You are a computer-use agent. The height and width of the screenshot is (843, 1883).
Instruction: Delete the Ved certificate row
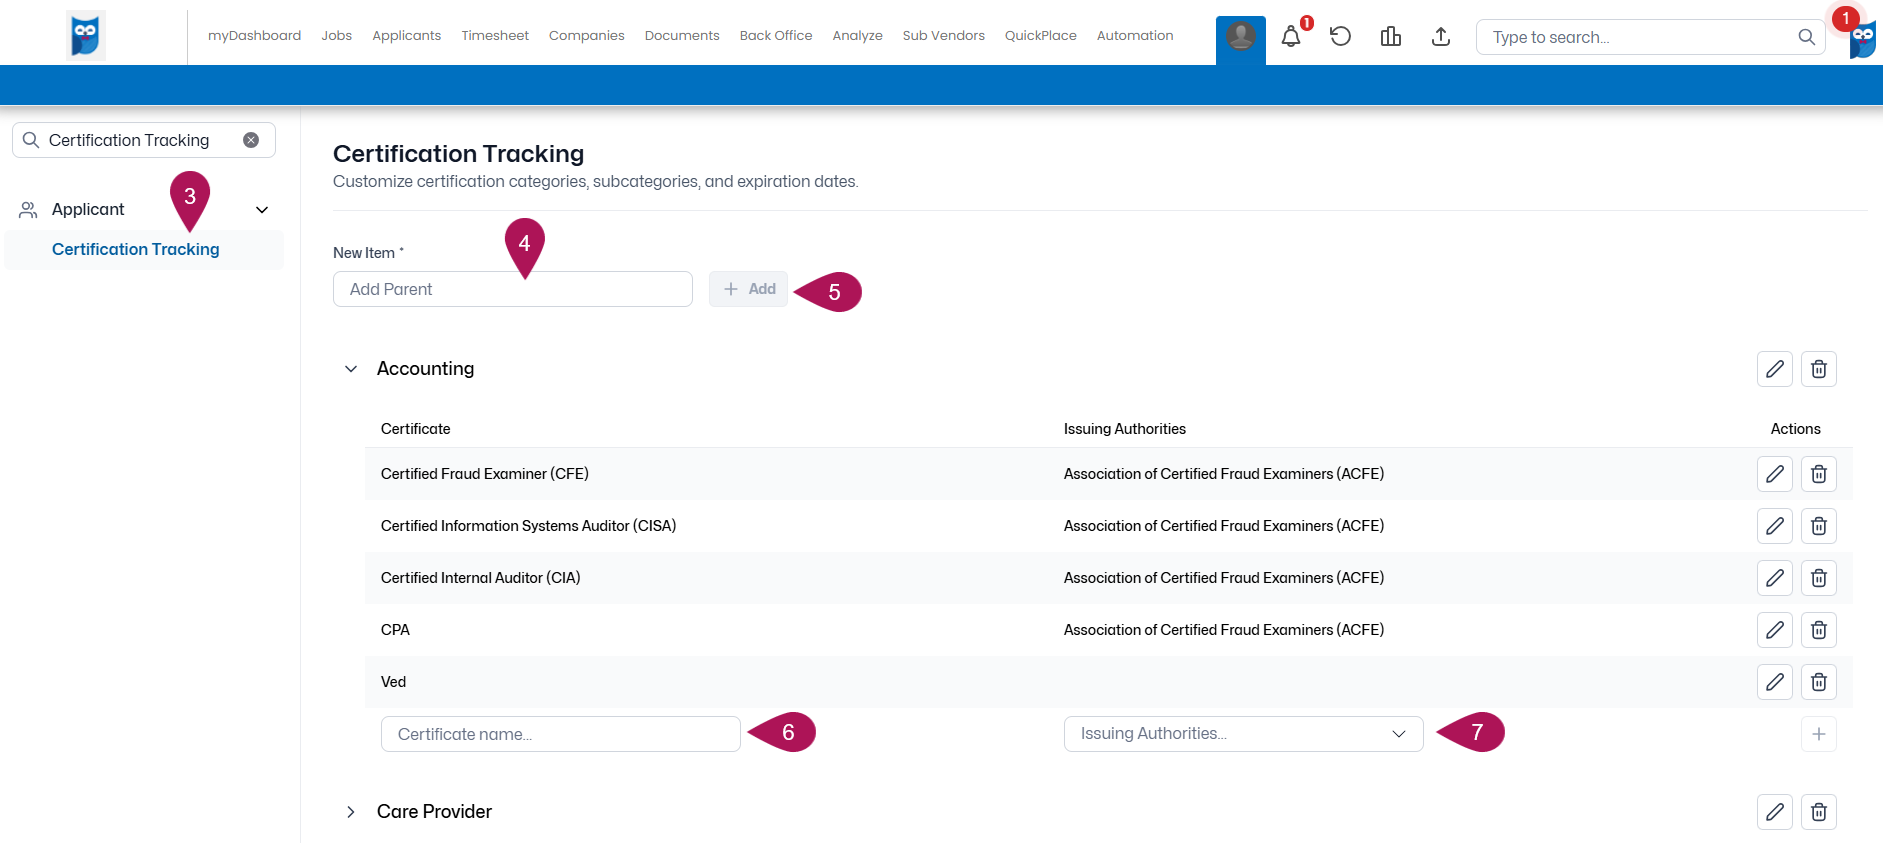(x=1818, y=682)
